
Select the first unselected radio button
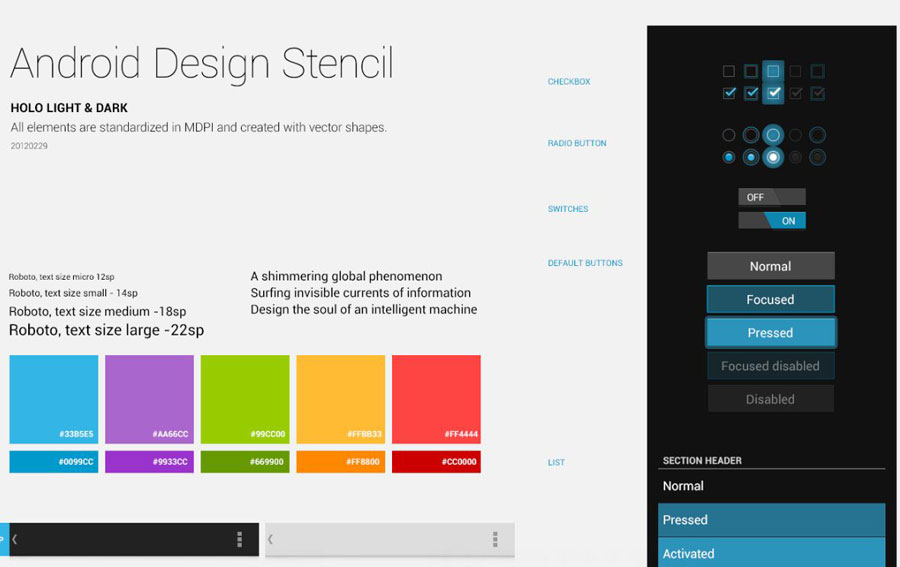tap(729, 135)
